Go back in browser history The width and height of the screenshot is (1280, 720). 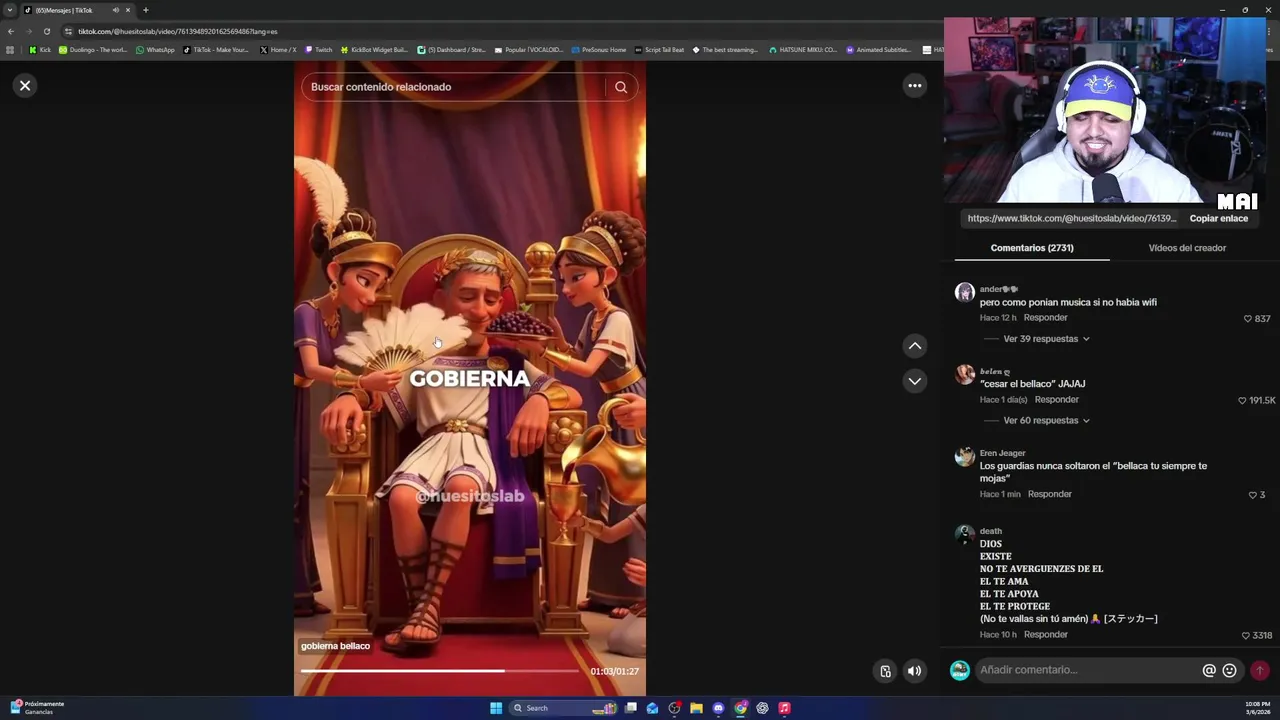[x=11, y=31]
